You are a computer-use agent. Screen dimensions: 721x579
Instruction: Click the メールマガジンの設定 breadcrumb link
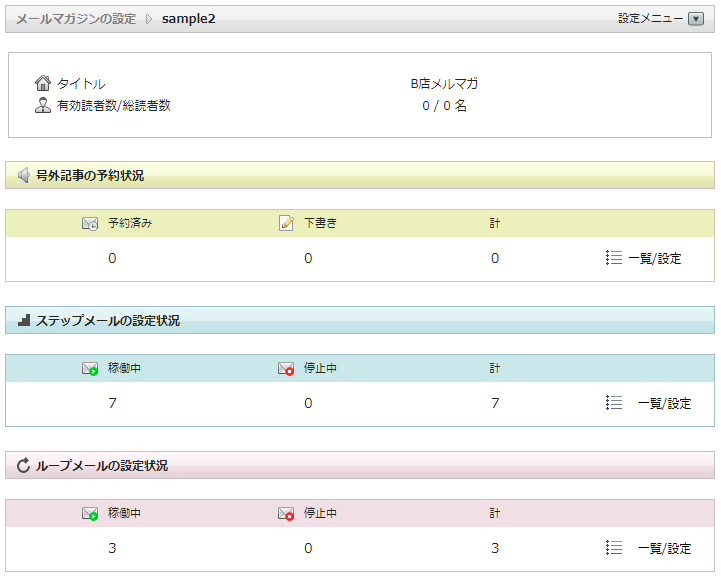coord(76,19)
